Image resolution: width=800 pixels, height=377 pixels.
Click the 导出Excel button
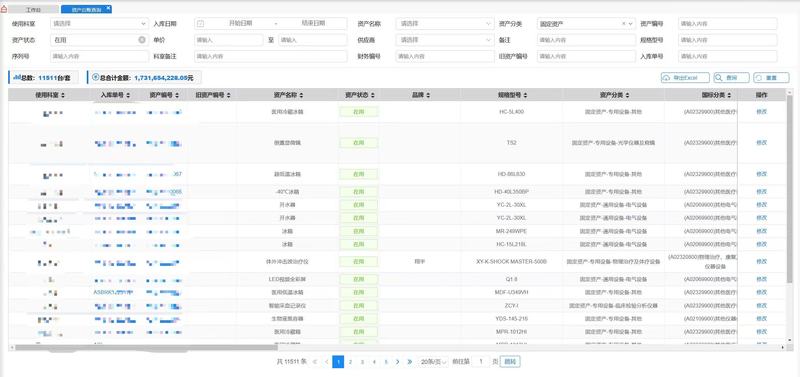tap(685, 78)
